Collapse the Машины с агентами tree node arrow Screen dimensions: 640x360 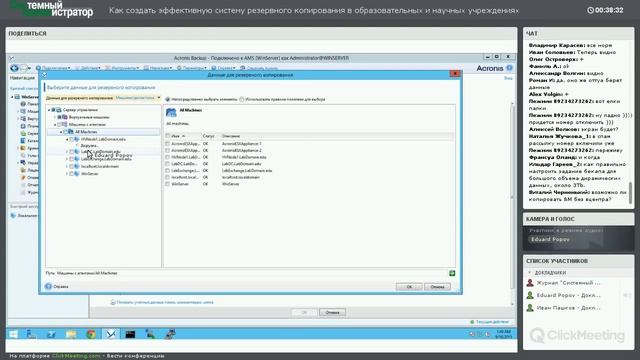(x=55, y=124)
